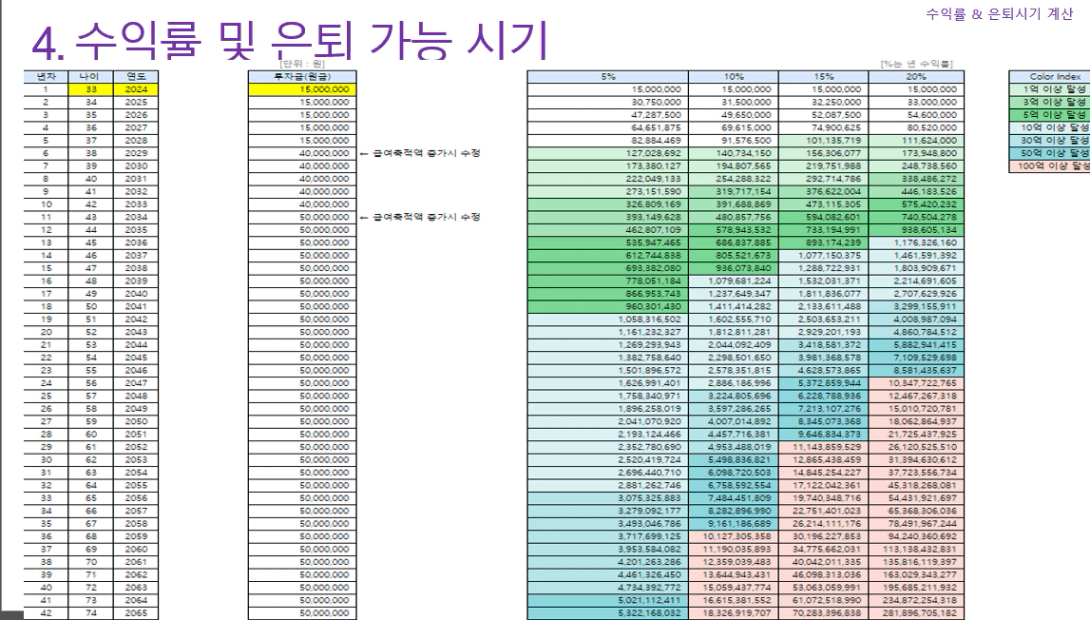This screenshot has height=620, width=1090.
Task: Pick the 1억 이상 달성 legend swatch
Action: pyautogui.click(x=1049, y=90)
